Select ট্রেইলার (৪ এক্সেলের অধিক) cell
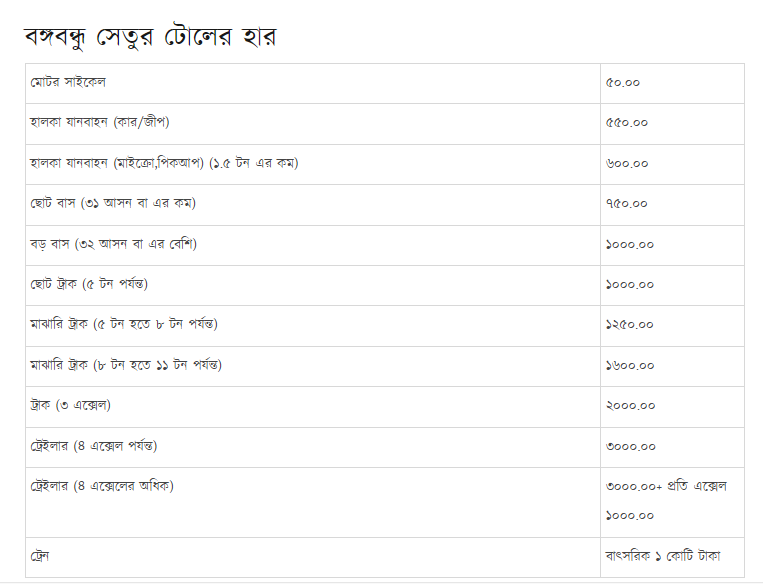Screen dimensions: 763x584 (x=313, y=503)
